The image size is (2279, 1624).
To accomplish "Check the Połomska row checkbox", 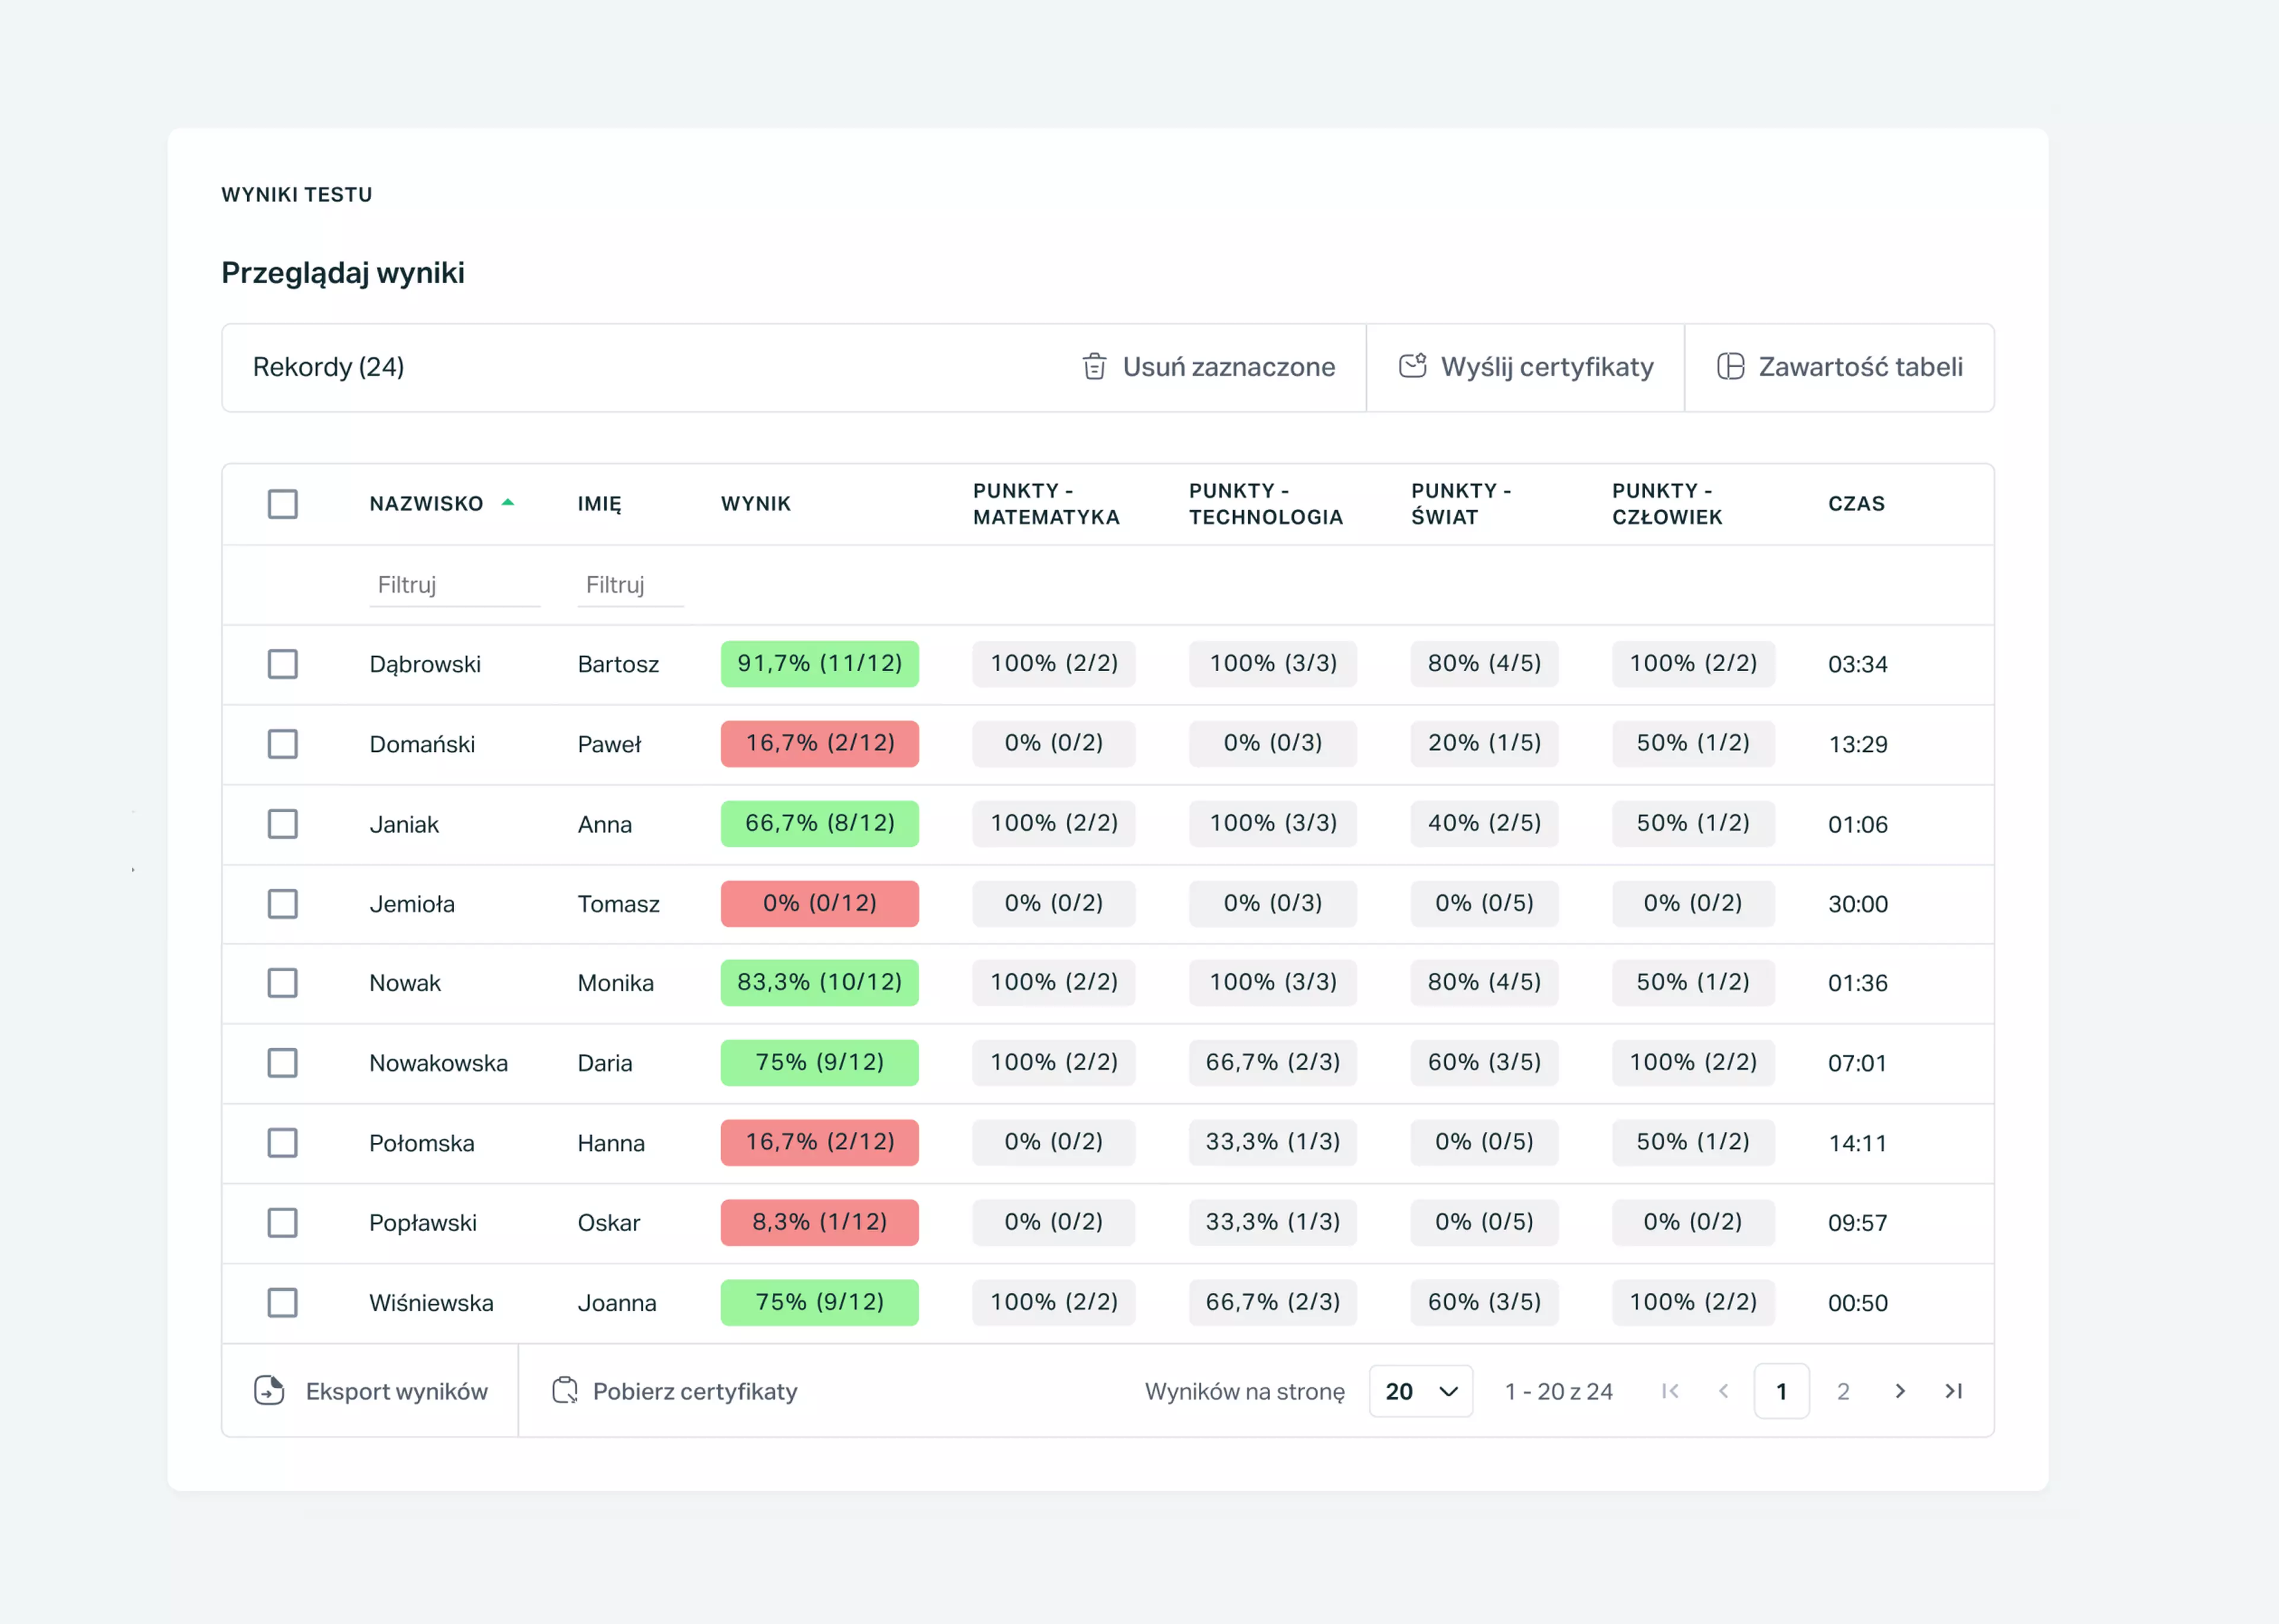I will [x=283, y=1143].
